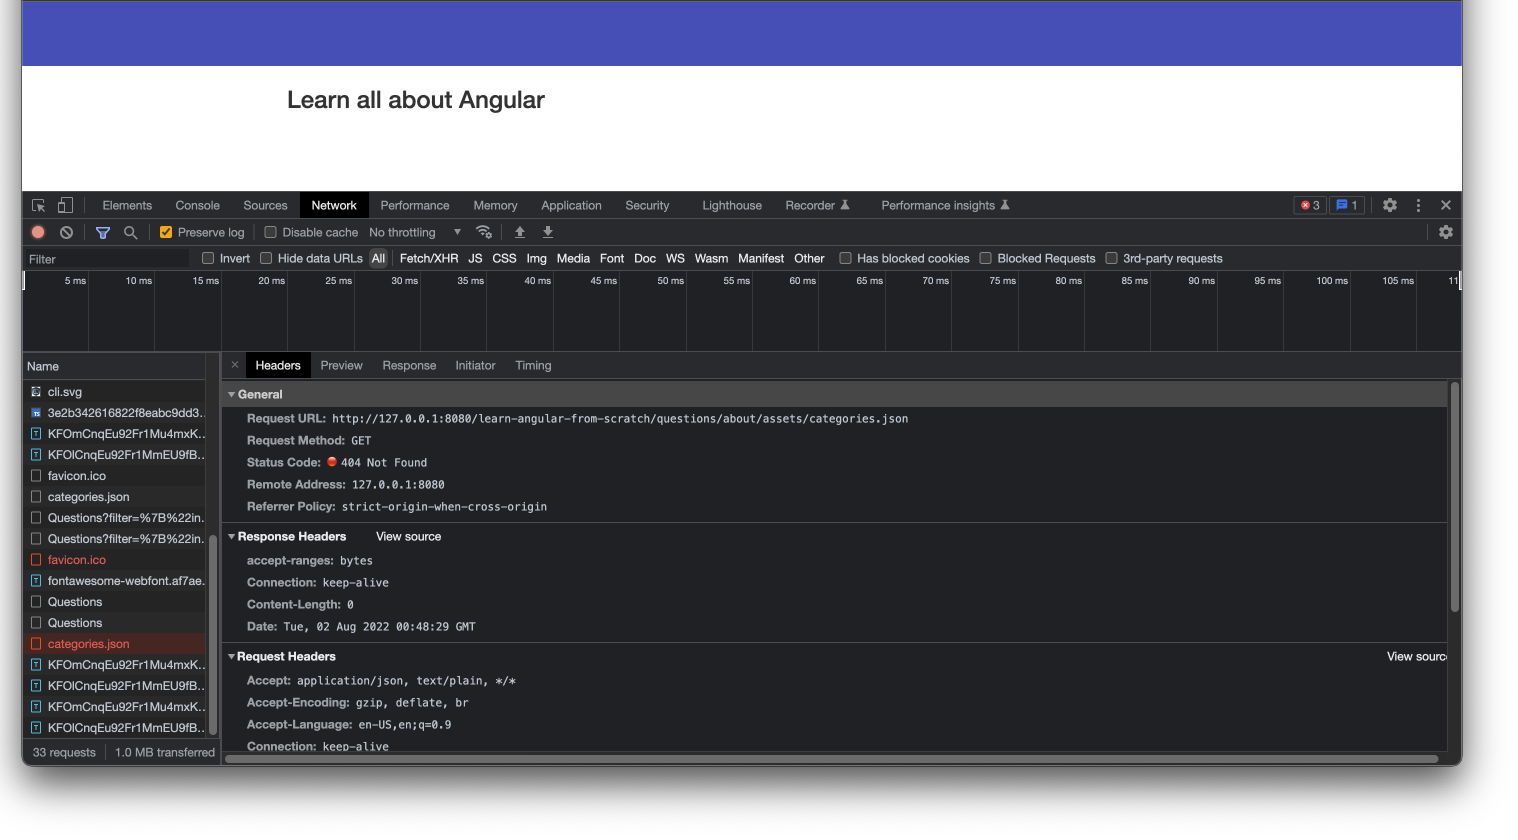Image resolution: width=1518 pixels, height=840 pixels.
Task: Click the headers pane horizontal scrollbar
Action: (832, 759)
